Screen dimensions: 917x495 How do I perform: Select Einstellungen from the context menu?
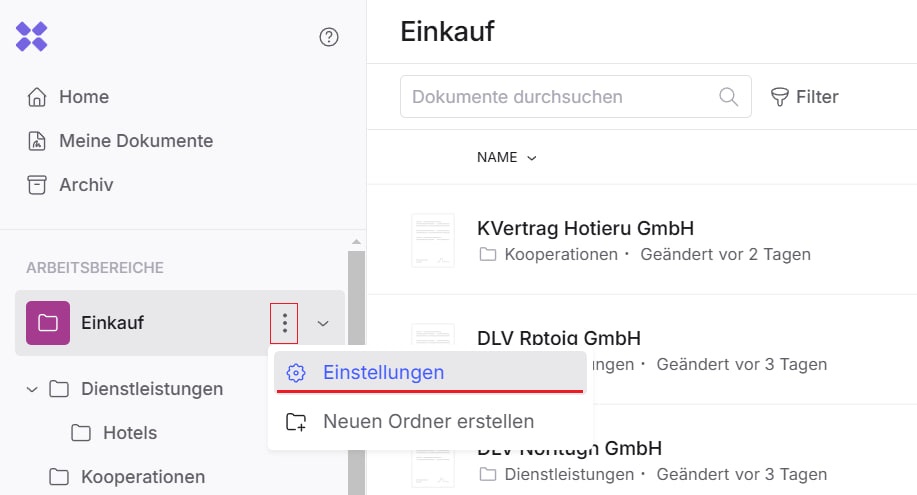tap(383, 372)
